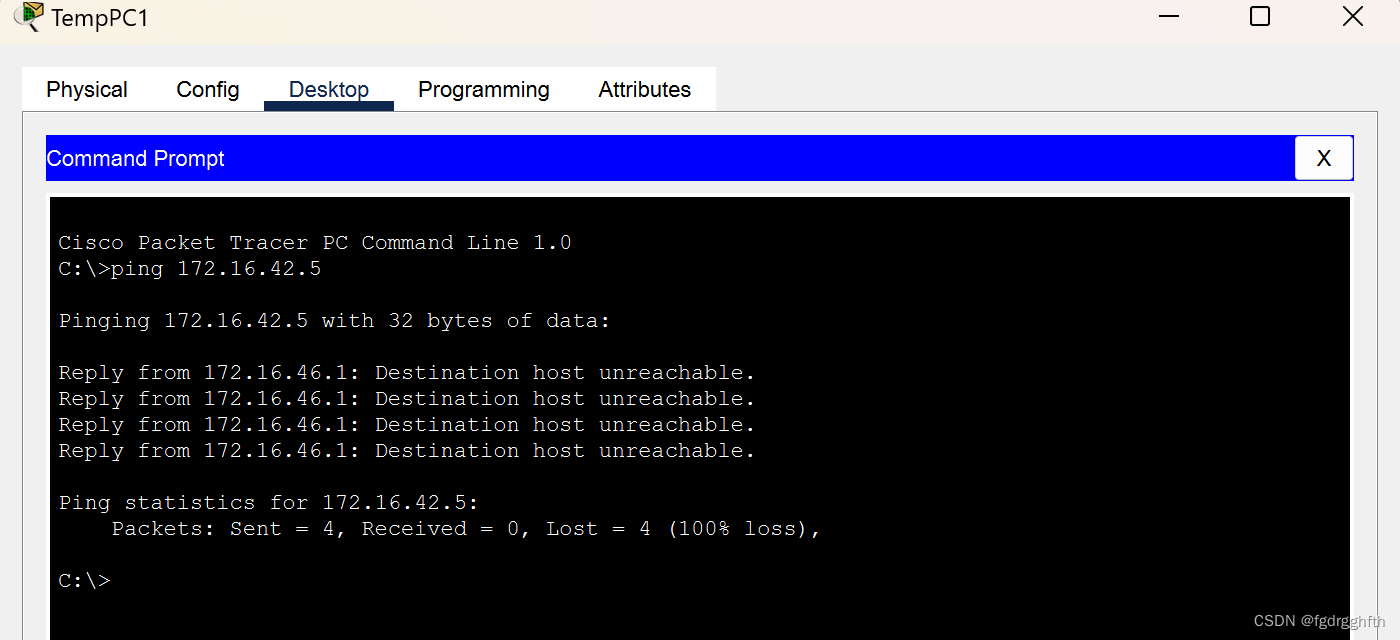The height and width of the screenshot is (640, 1400).
Task: Switch to the Physical tab
Action: (x=87, y=90)
